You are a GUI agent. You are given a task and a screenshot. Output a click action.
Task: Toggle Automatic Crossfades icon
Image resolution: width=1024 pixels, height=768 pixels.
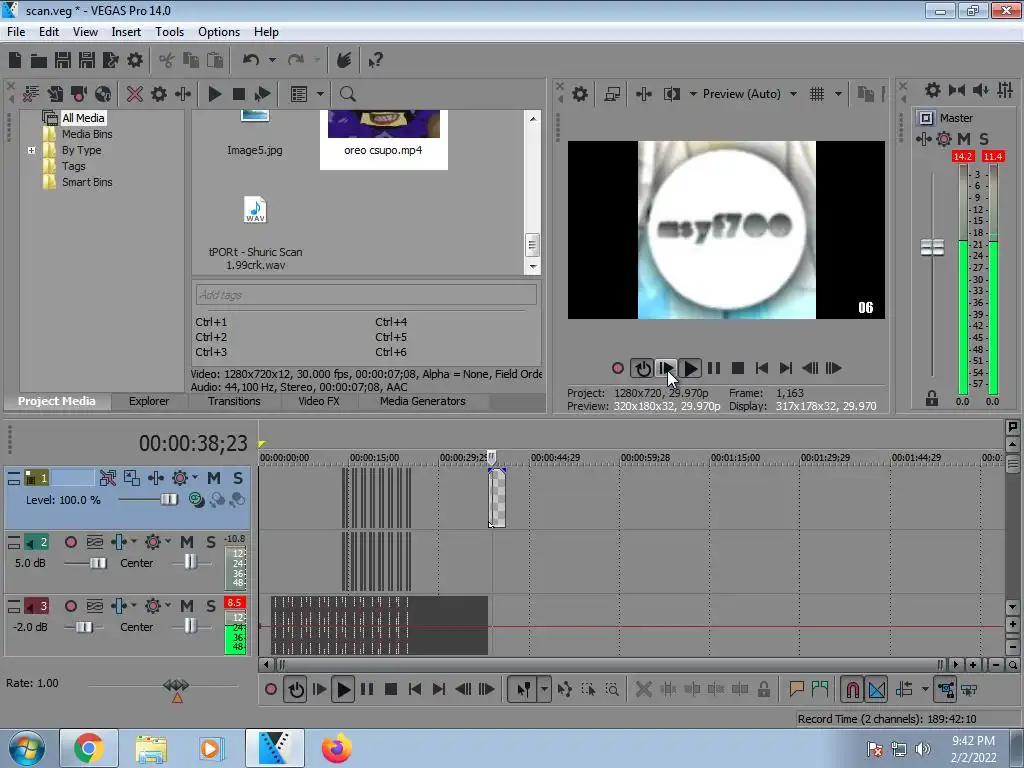pyautogui.click(x=877, y=690)
